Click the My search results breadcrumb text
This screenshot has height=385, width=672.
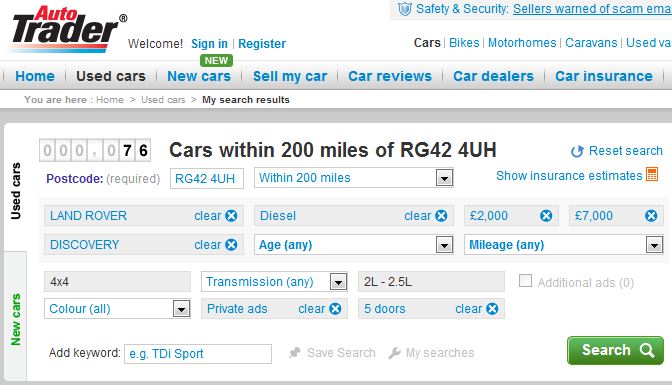coord(246,100)
